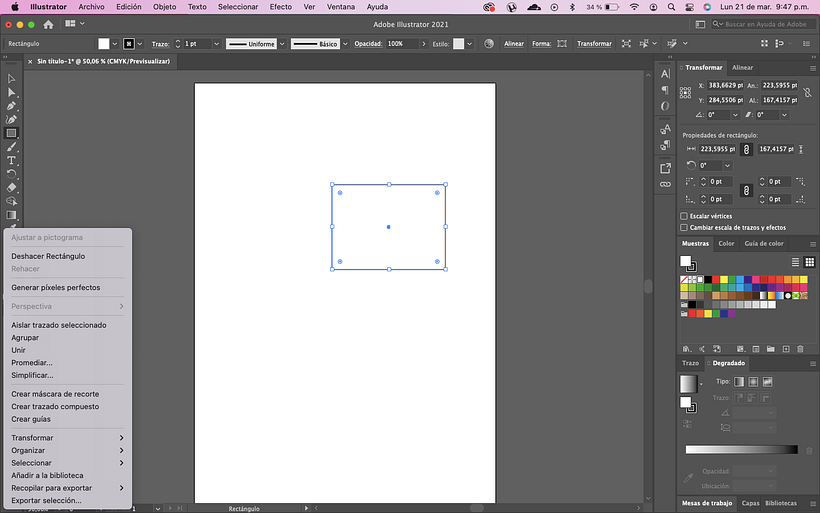Toggle constrain width and height proportions
The height and width of the screenshot is (513, 820).
pos(807,93)
